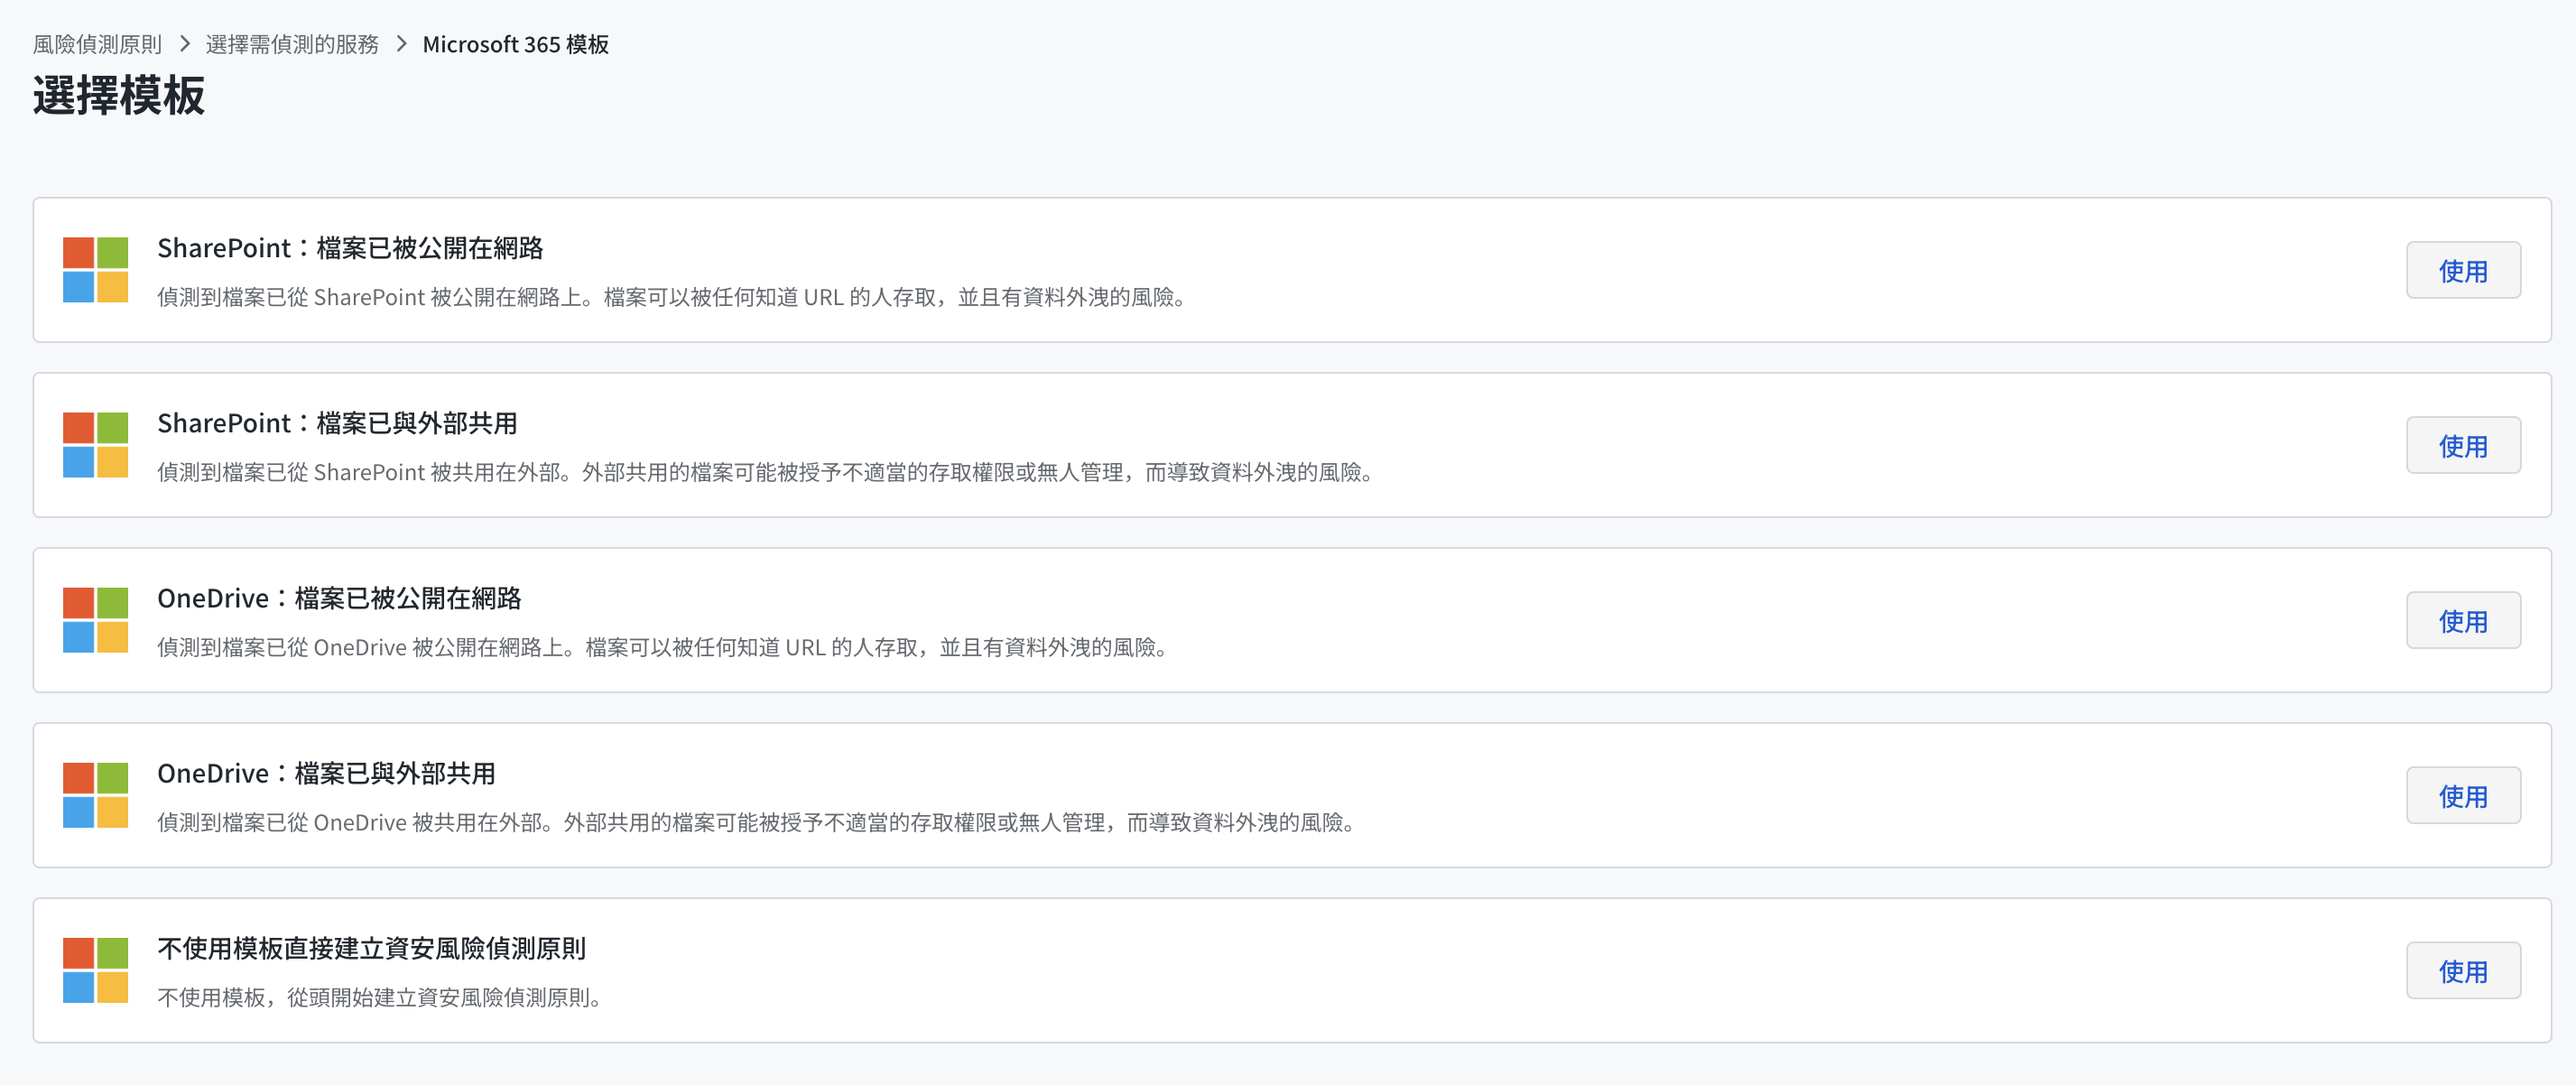The width and height of the screenshot is (2576, 1085).
Task: Use the SharePoint：檔案已與外部共用 template
Action: pos(2463,445)
